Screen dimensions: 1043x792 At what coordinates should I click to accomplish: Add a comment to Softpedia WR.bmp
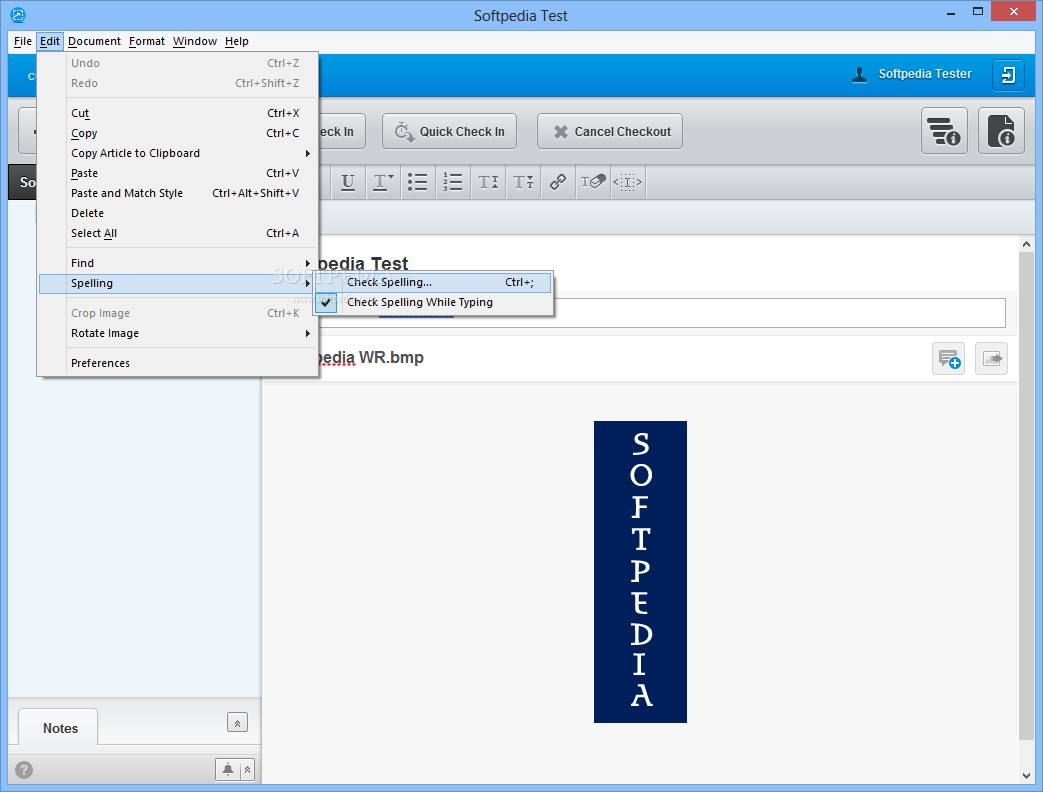pos(949,359)
